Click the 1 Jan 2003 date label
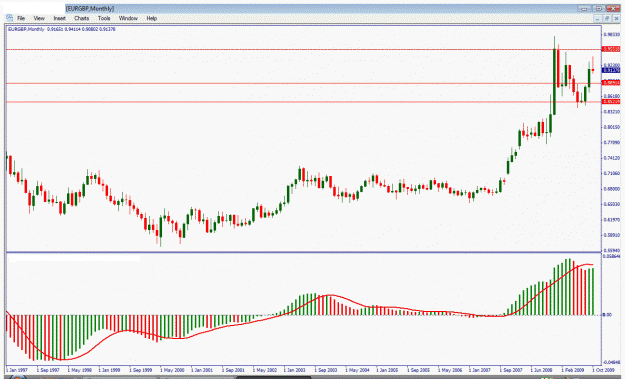 (295, 370)
